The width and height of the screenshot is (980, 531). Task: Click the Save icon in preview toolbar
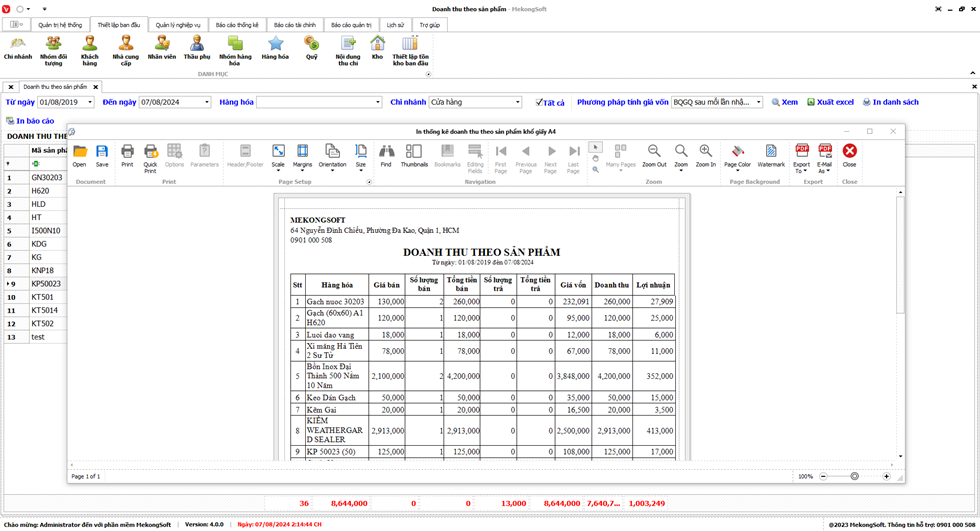[102, 154]
